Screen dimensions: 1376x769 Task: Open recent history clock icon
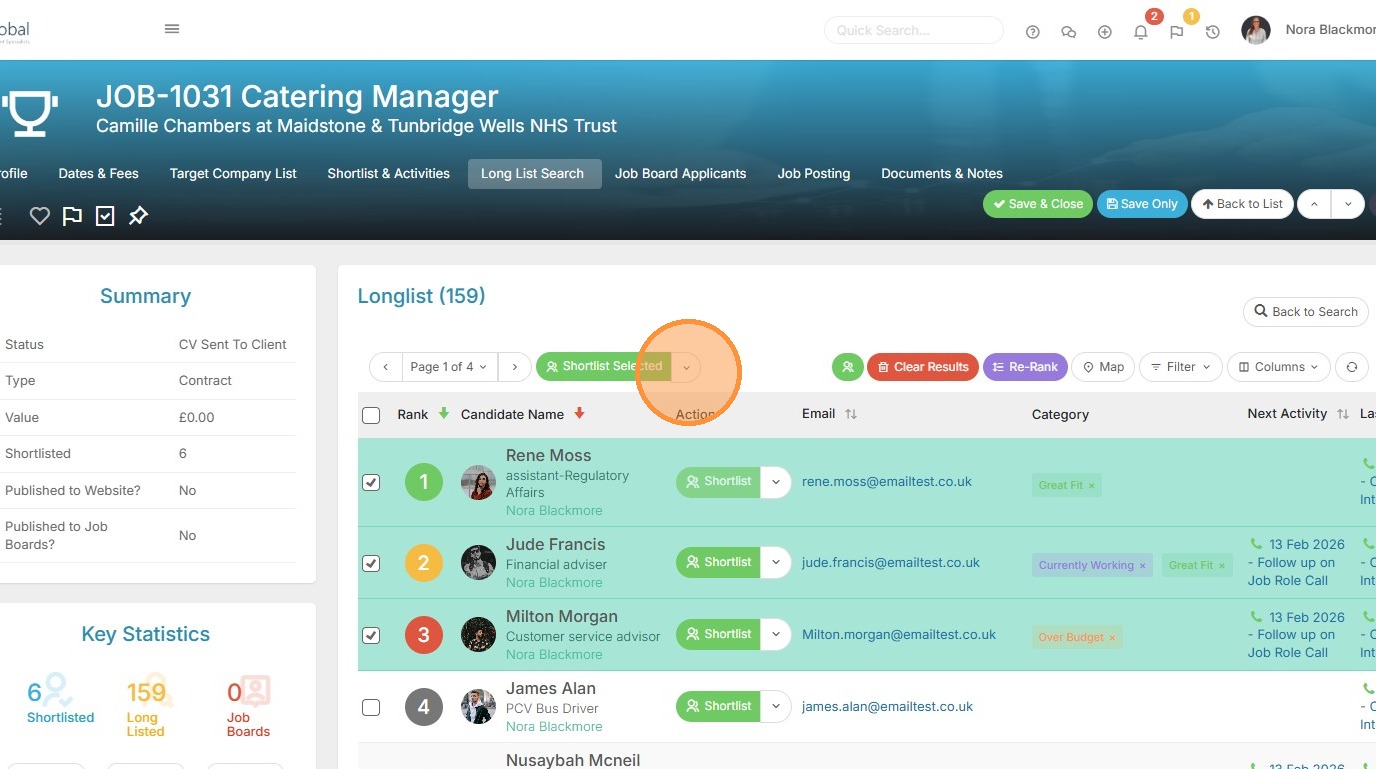tap(1213, 32)
